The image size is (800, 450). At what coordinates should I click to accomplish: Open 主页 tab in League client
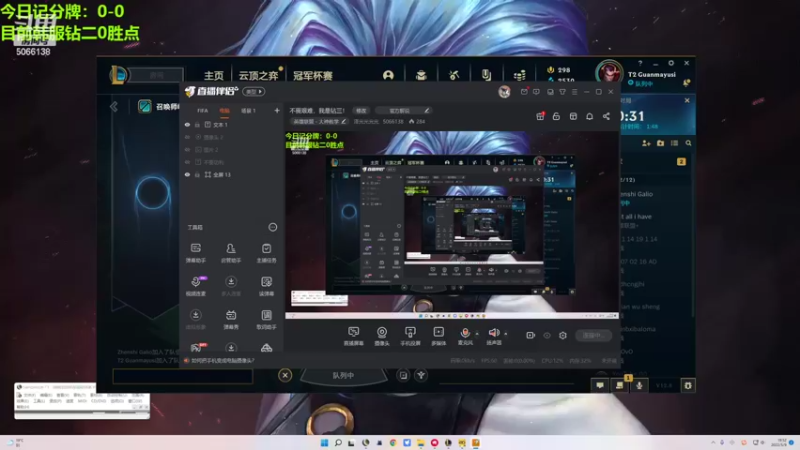[x=214, y=76]
